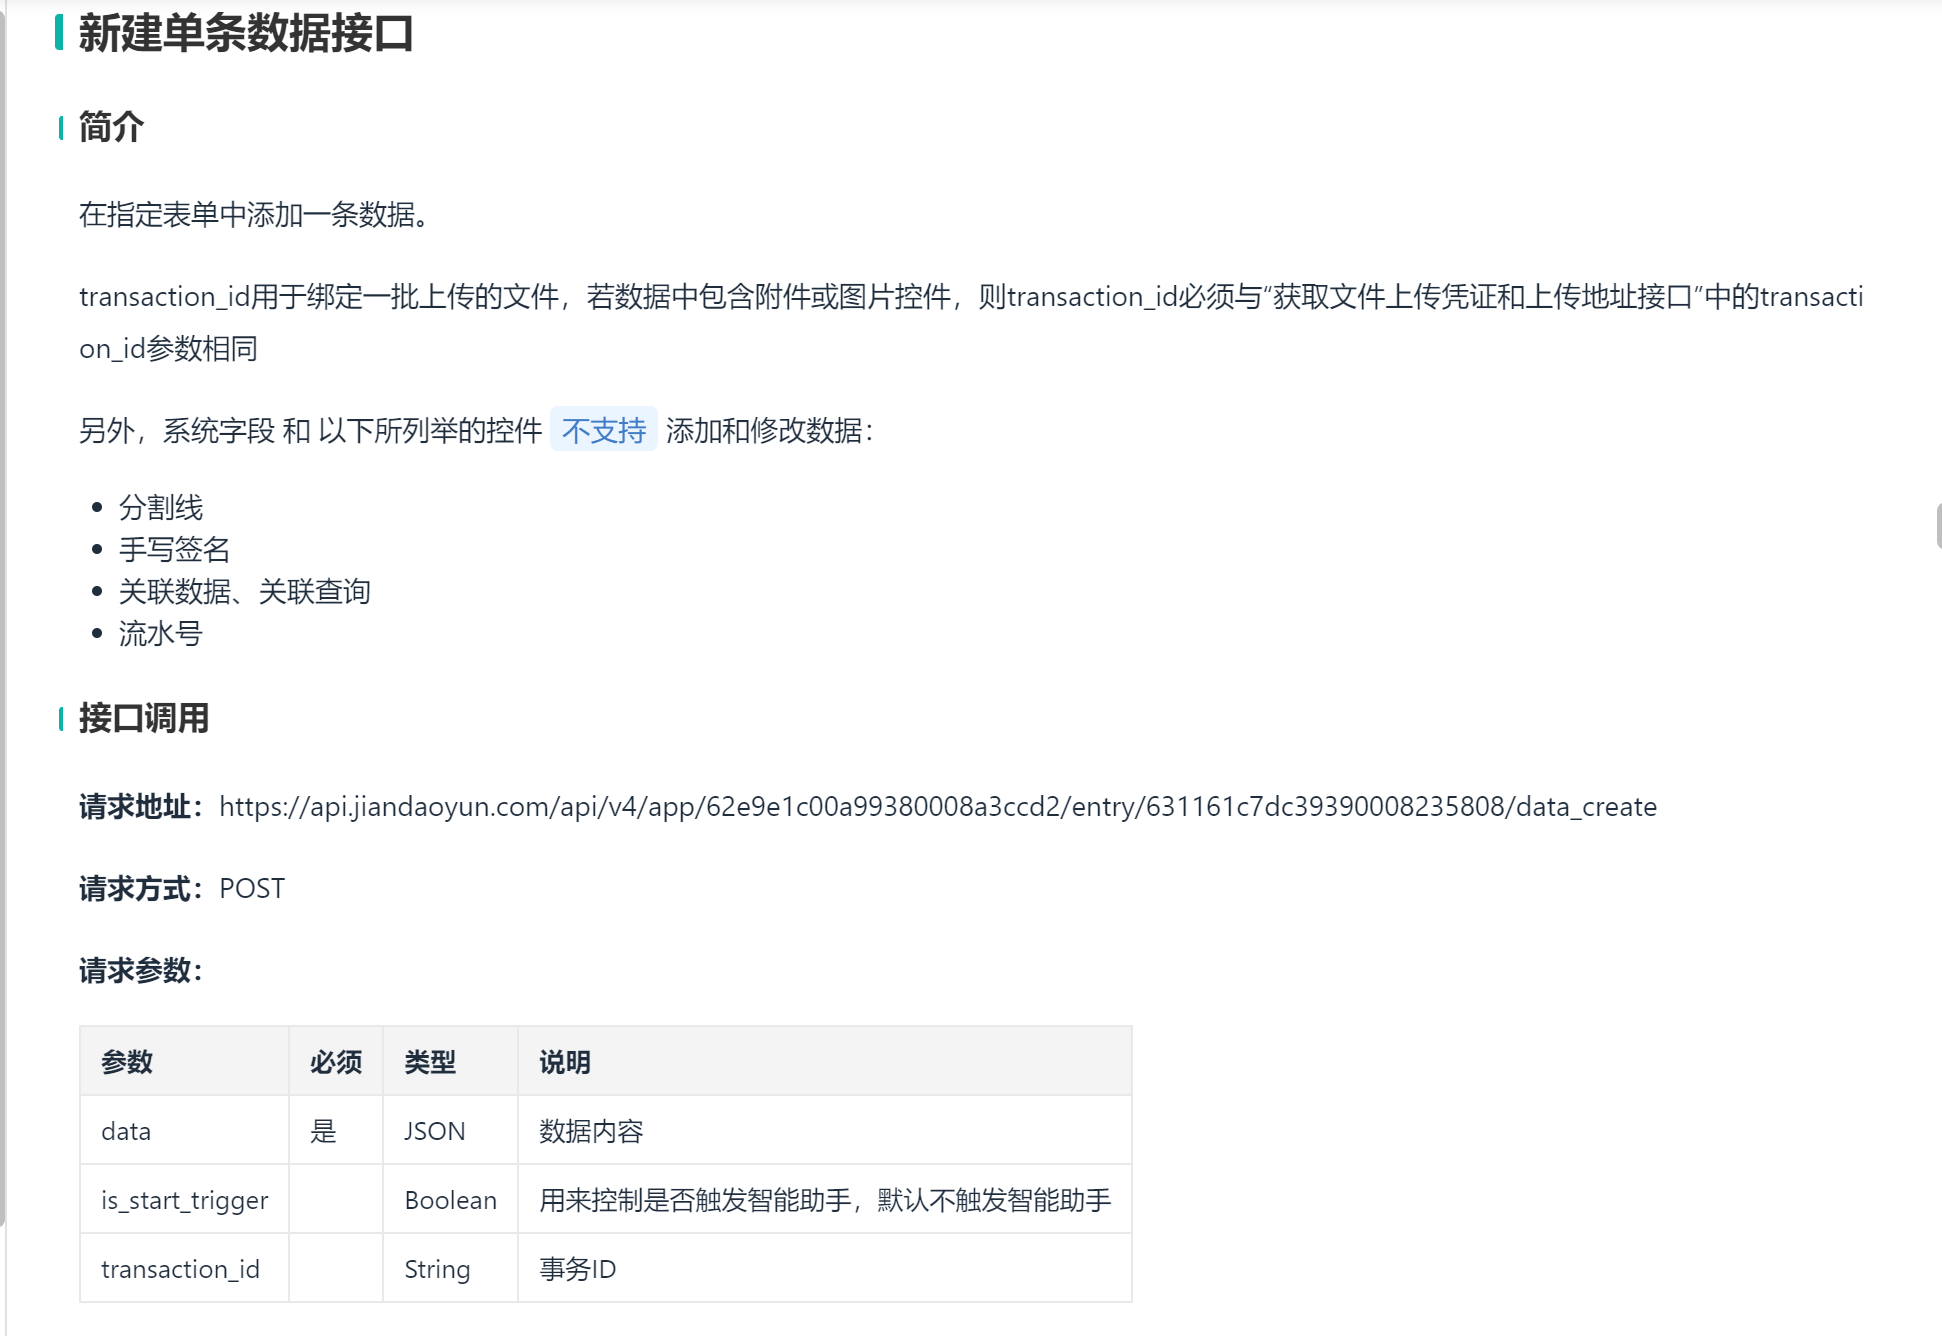Click the 接口调用 section heading
1942x1336 pixels.
click(x=143, y=718)
